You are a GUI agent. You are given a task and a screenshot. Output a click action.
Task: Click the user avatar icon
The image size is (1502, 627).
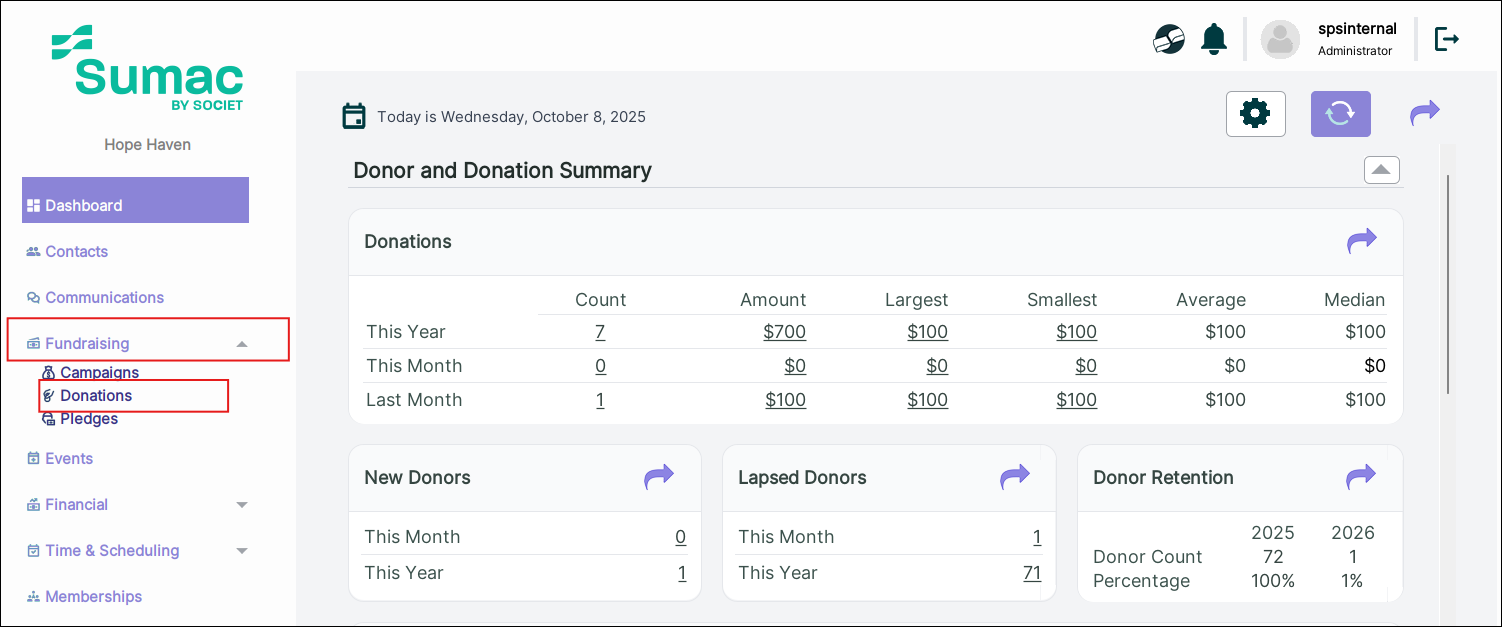pos(1280,39)
